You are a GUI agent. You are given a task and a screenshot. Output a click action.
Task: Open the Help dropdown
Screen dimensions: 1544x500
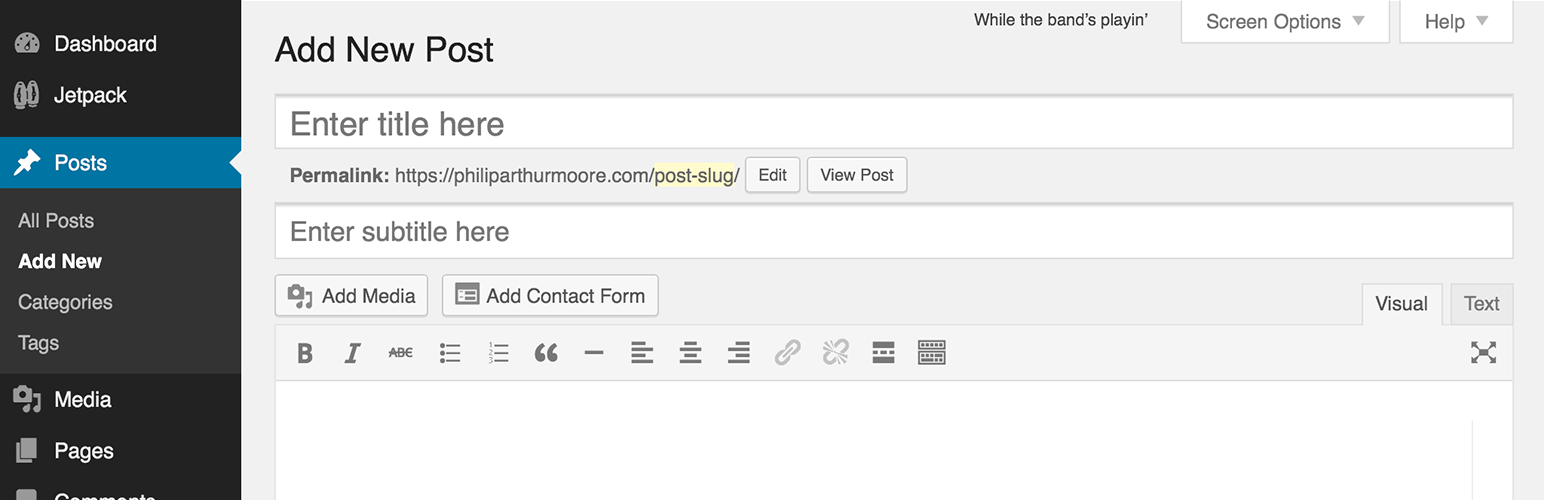(x=1456, y=21)
